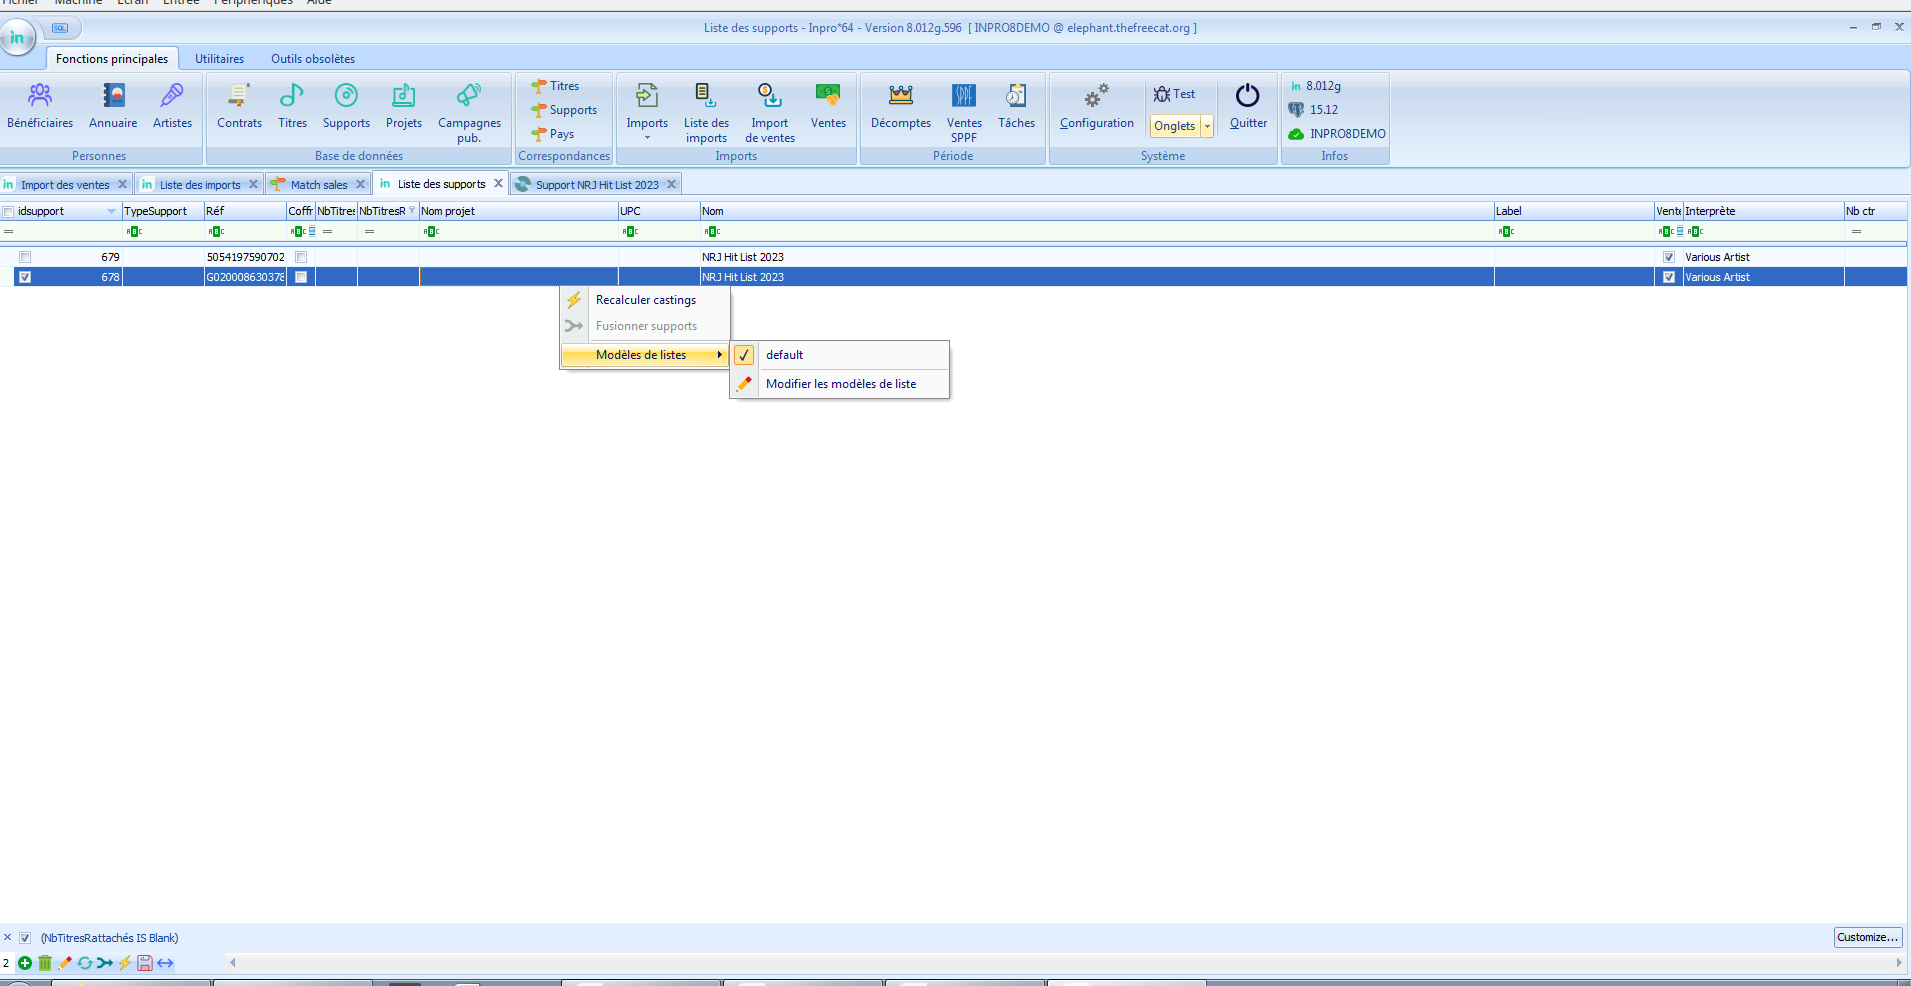Delete record using the trash icon
Screen dimensions: 1911x986
pos(45,963)
